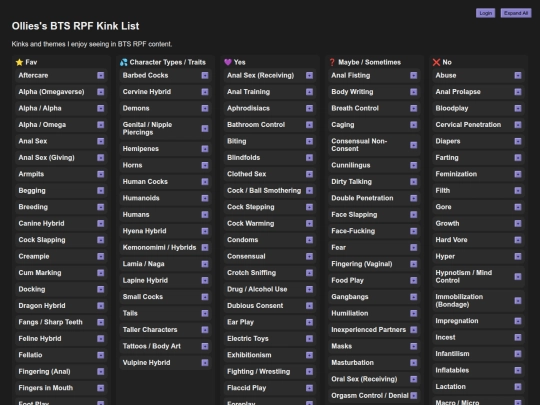This screenshot has height=405, width=540.
Task: Select the Hyper list item
Action: click(478, 256)
